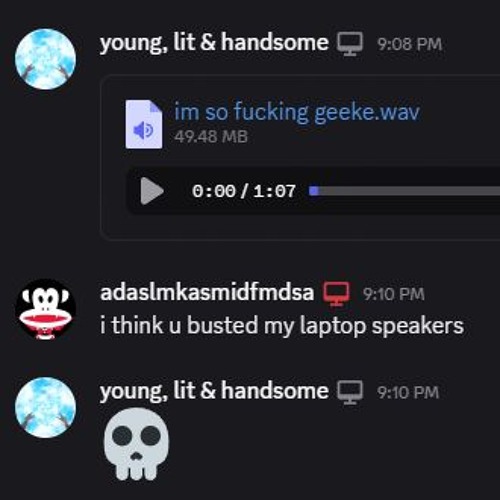Click the audio file icon in the attachment
The width and height of the screenshot is (500, 500).
point(144,124)
